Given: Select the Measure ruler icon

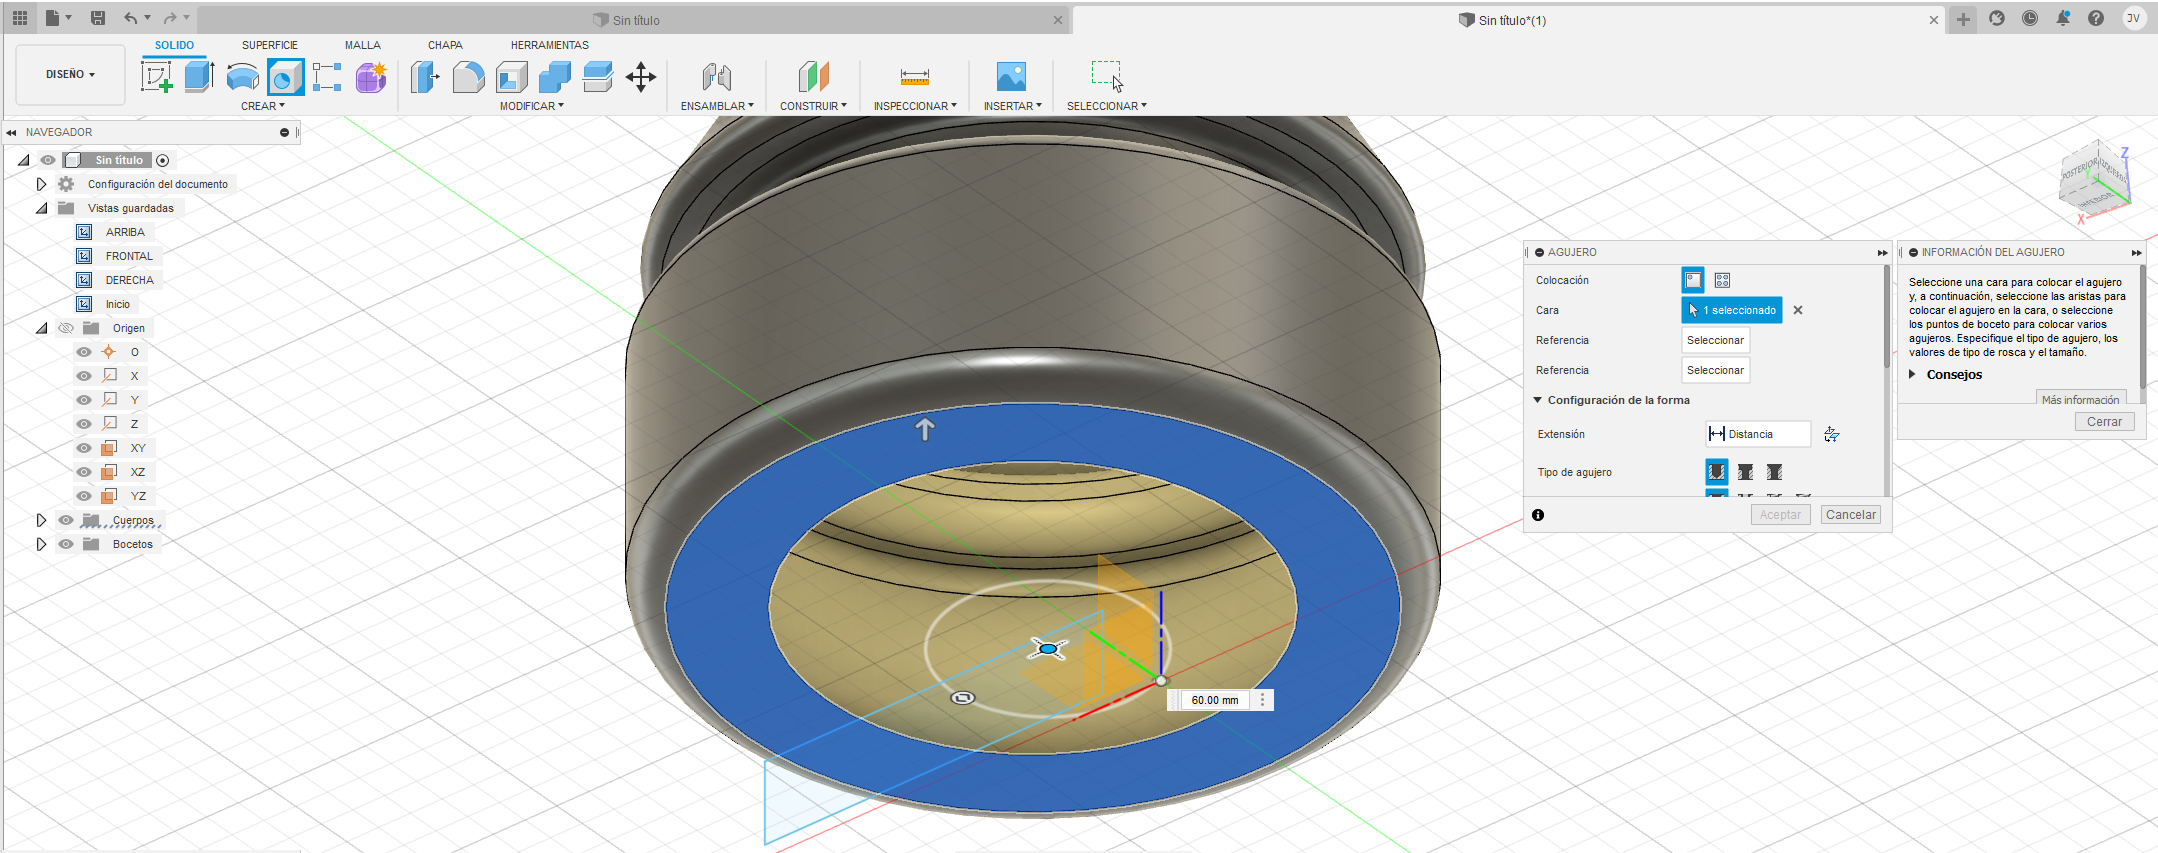Looking at the screenshot, I should coord(915,77).
